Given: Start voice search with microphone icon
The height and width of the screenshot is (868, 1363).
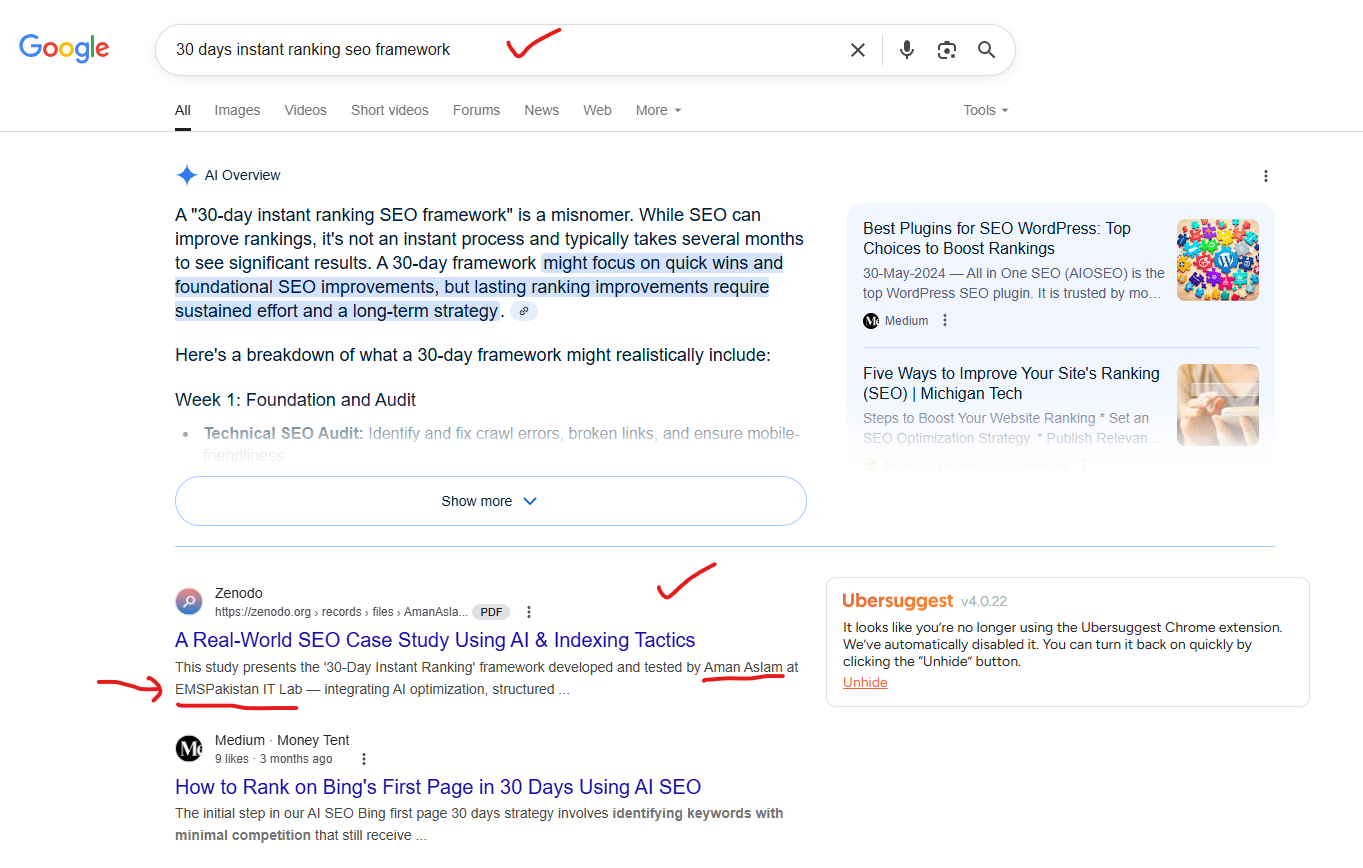Looking at the screenshot, I should (906, 50).
